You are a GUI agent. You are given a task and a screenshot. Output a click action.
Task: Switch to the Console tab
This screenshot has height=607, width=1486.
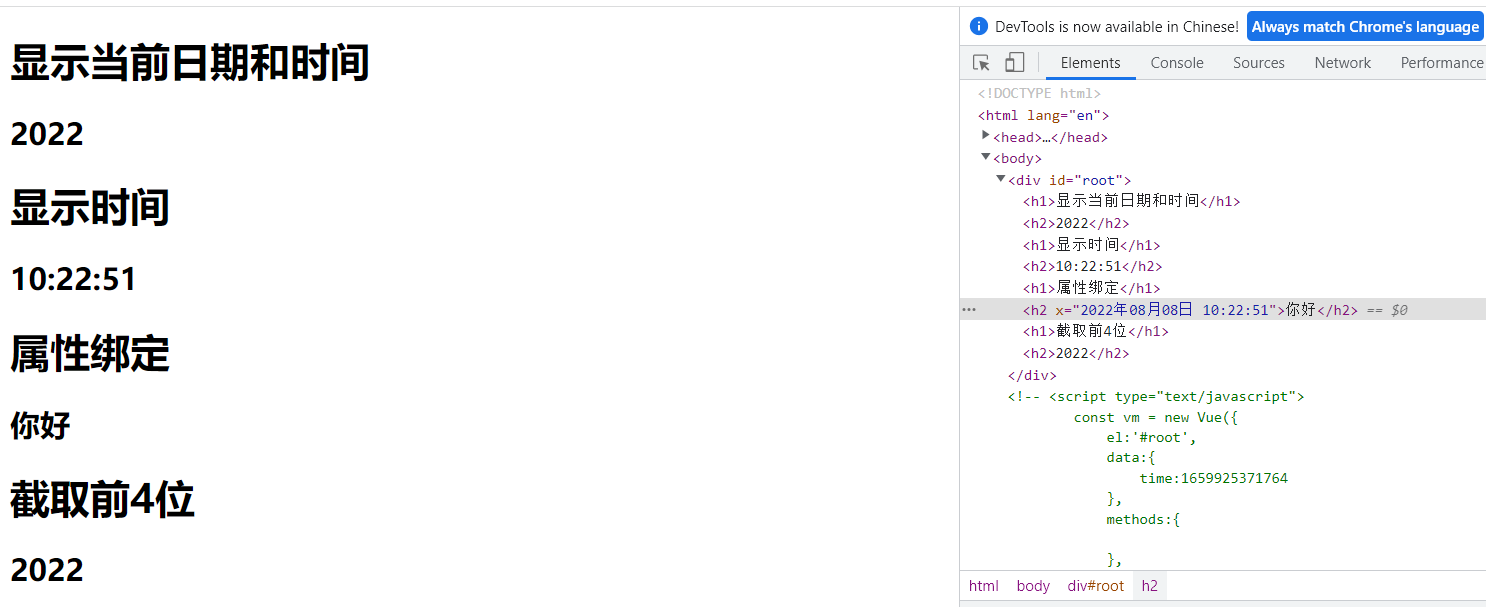(x=1177, y=63)
